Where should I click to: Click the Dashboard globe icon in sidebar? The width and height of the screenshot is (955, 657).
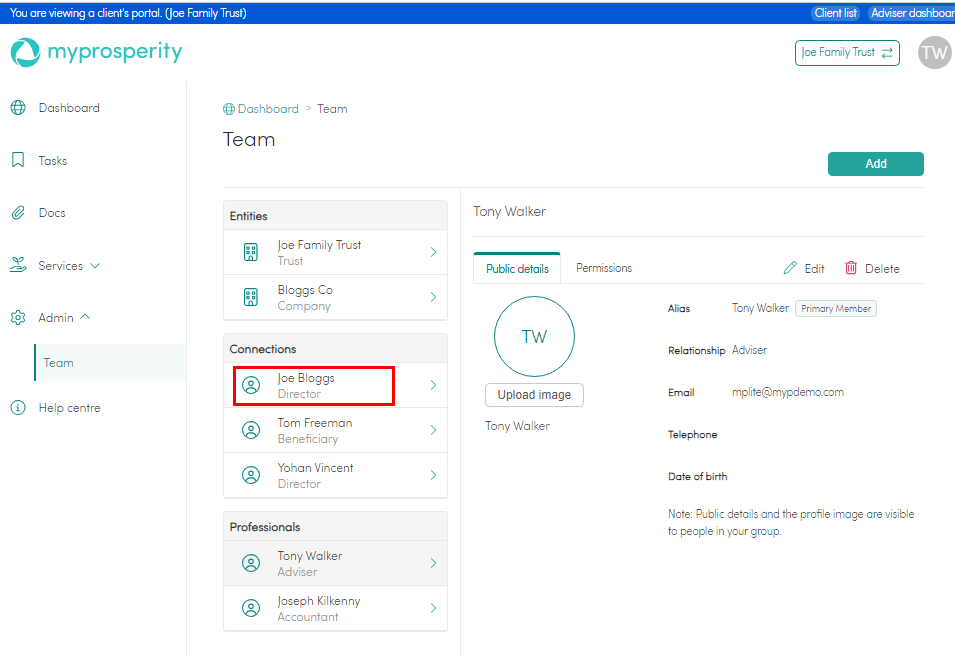pos(18,108)
